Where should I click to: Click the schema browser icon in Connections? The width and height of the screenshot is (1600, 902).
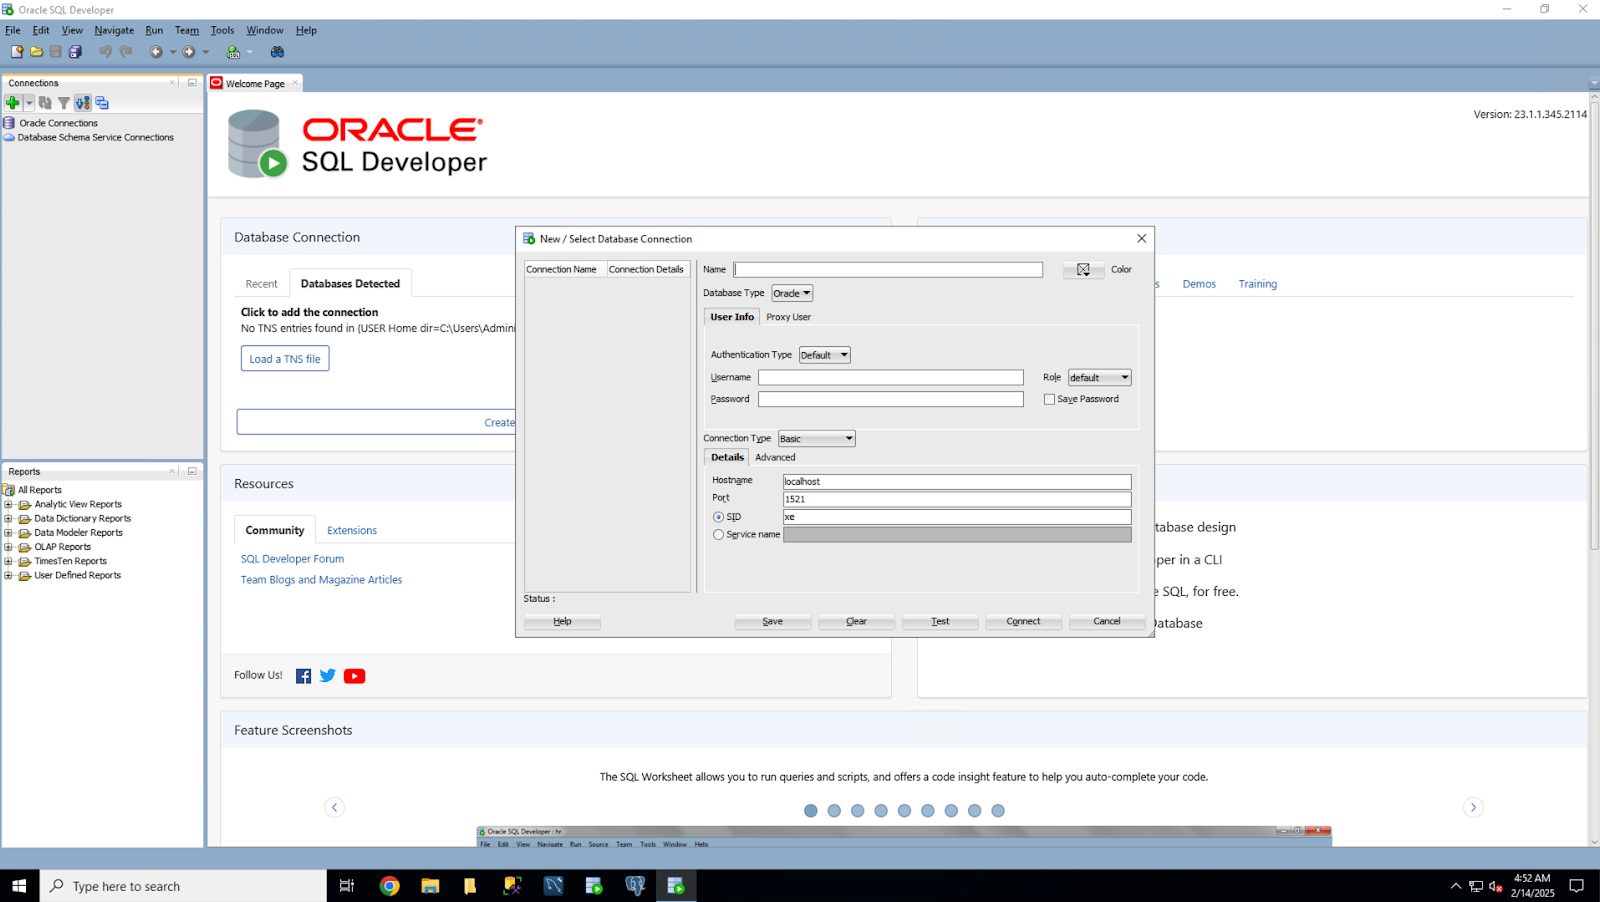pyautogui.click(x=82, y=102)
